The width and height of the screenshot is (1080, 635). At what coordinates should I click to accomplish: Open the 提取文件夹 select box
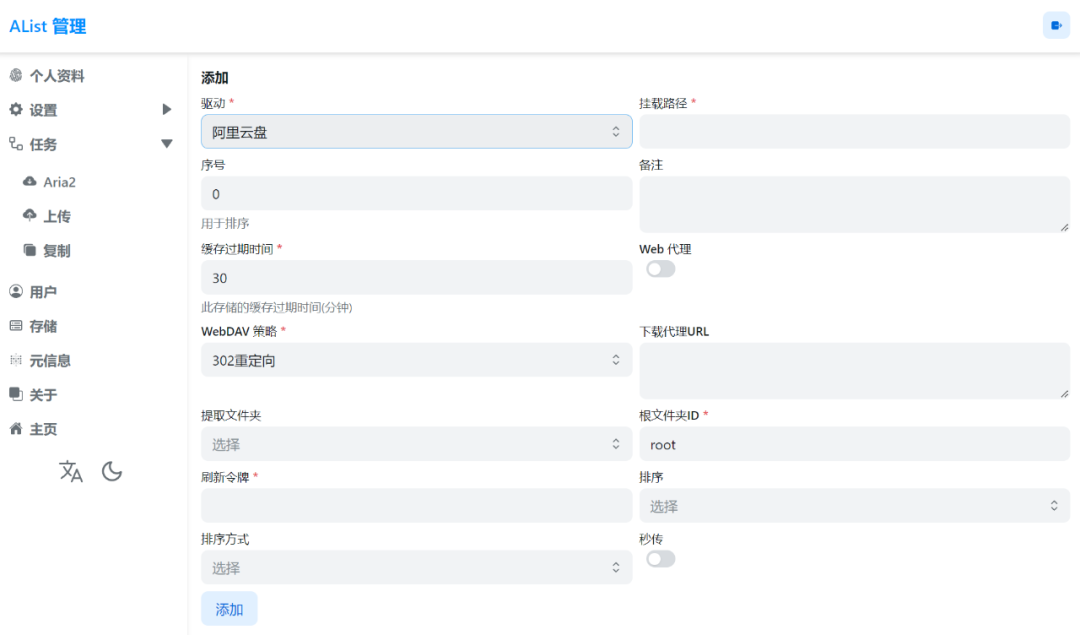417,444
